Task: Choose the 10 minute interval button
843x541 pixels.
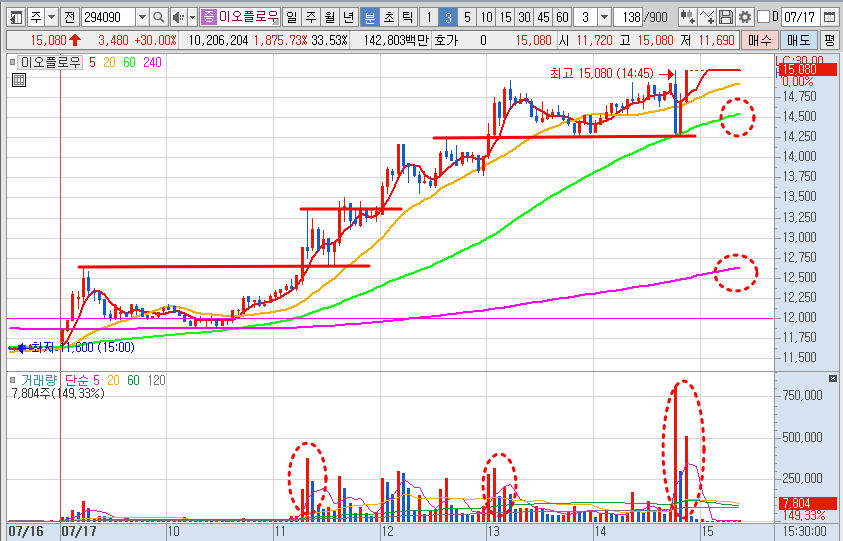Action: click(x=486, y=18)
